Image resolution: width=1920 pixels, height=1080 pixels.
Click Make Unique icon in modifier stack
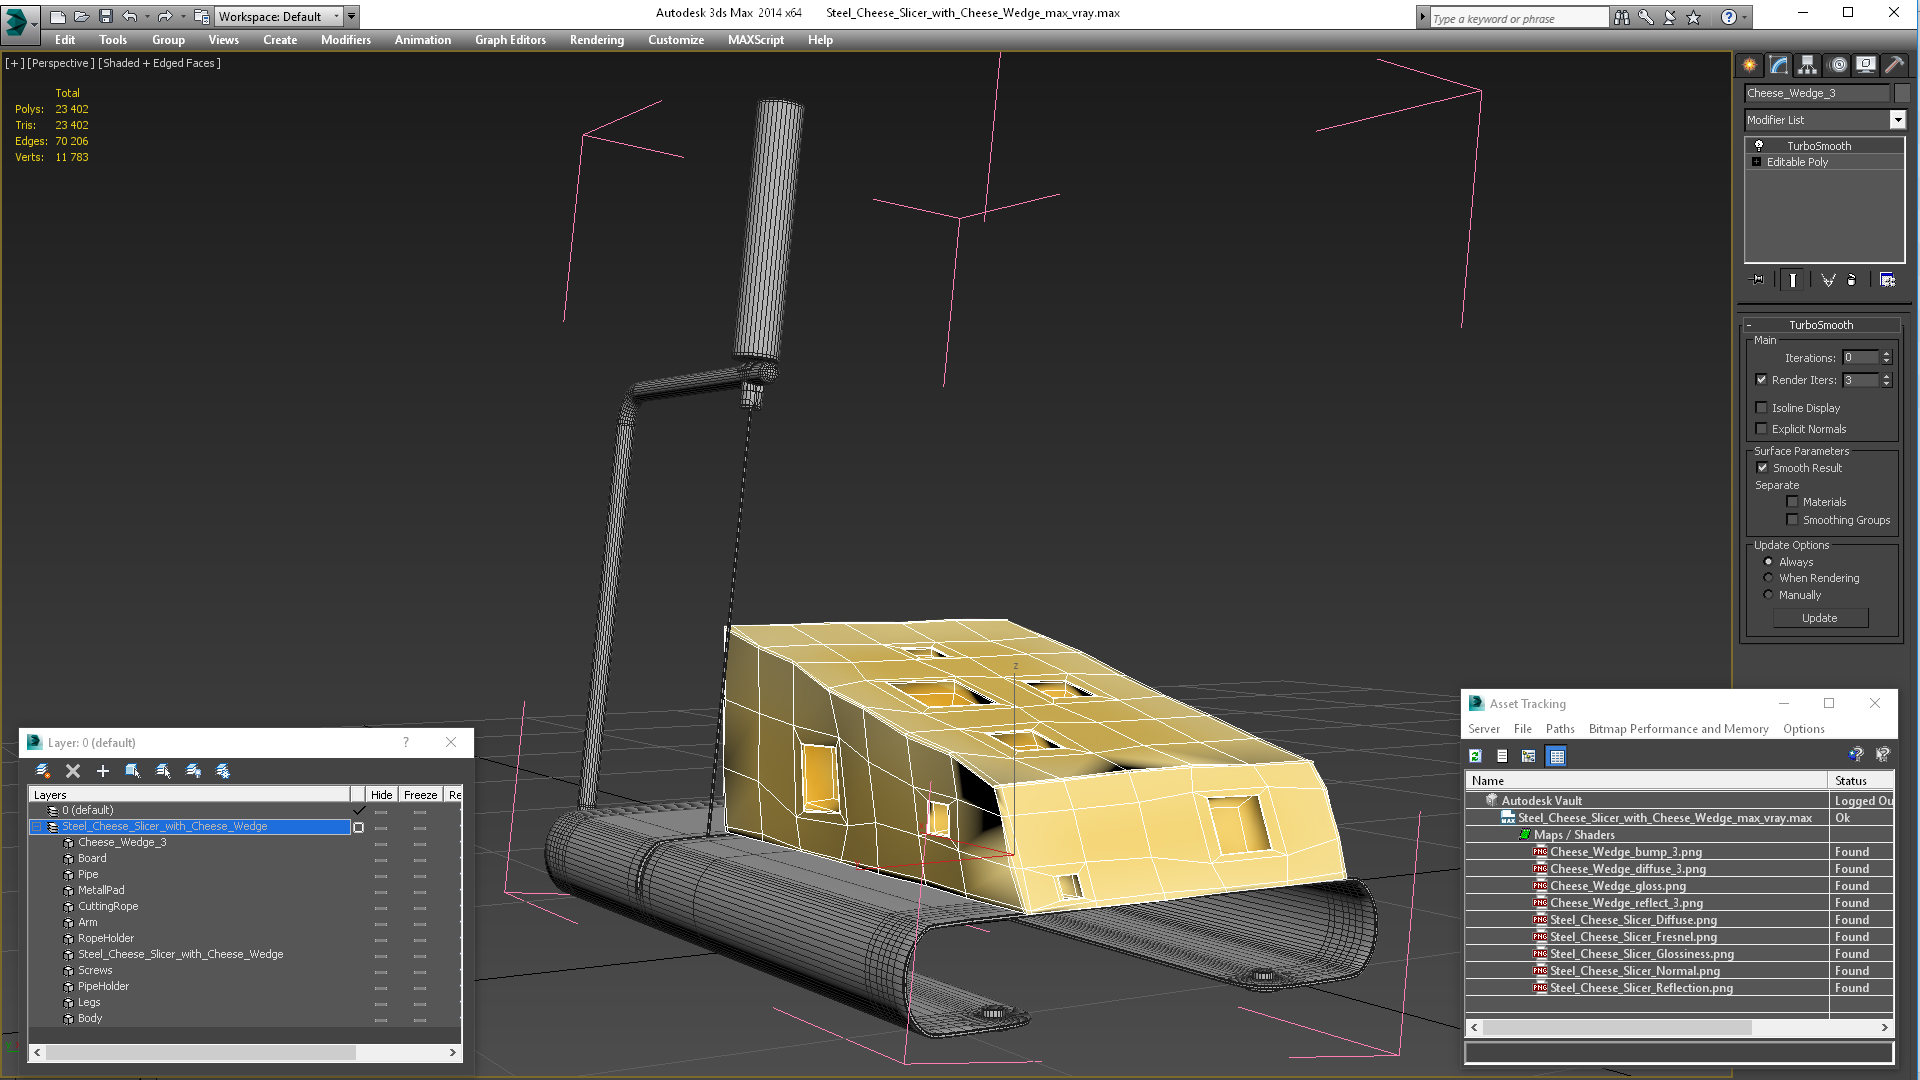[x=1828, y=280]
